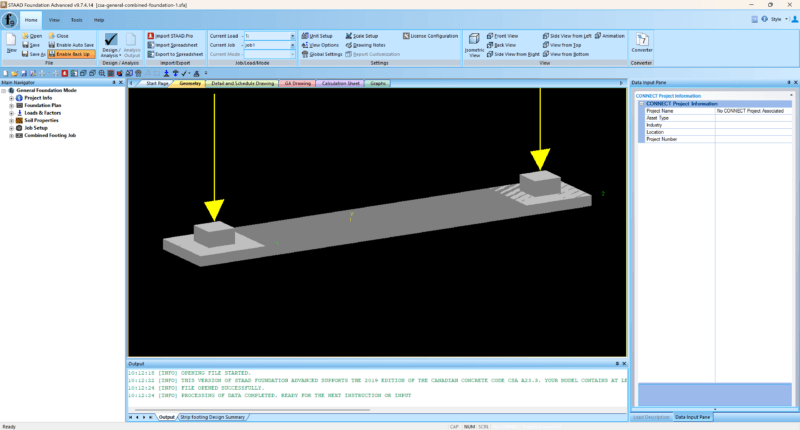Click the horizontal scrollbar in Output panel
Viewport: 800px width, 430px height.
(253, 410)
